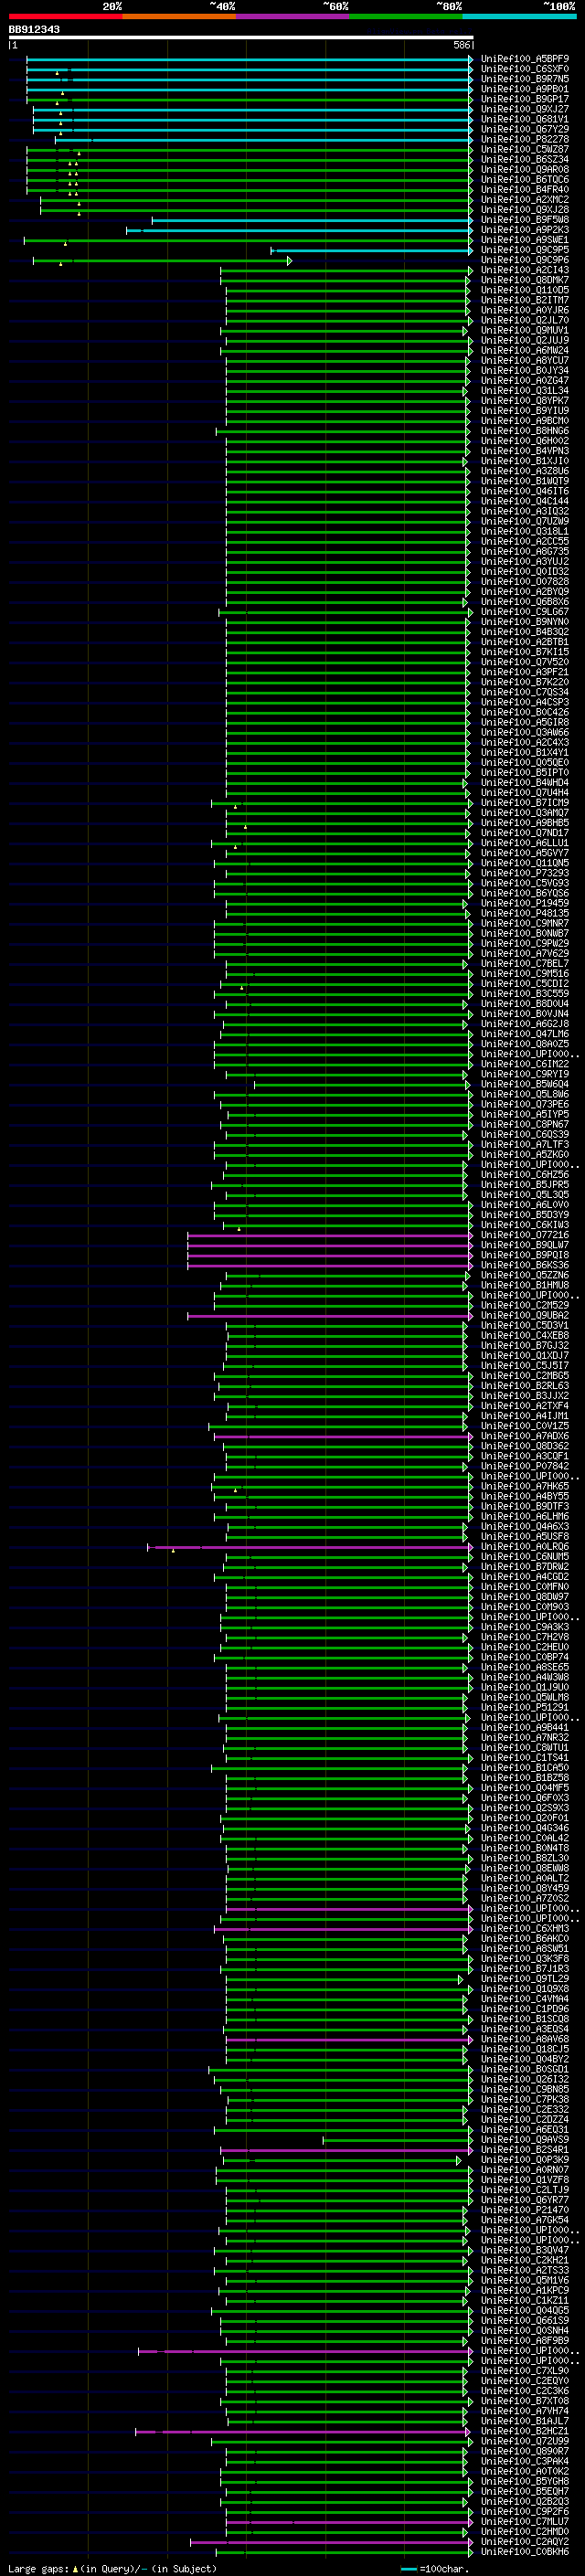Select hit label UniRef100_A9SWE1
The image size is (585, 2576).
(525, 240)
